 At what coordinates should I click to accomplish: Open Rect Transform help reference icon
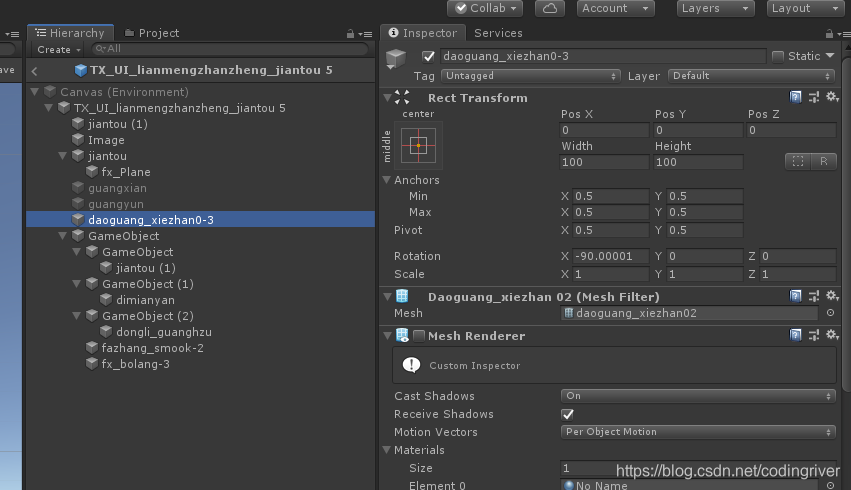[x=795, y=97]
